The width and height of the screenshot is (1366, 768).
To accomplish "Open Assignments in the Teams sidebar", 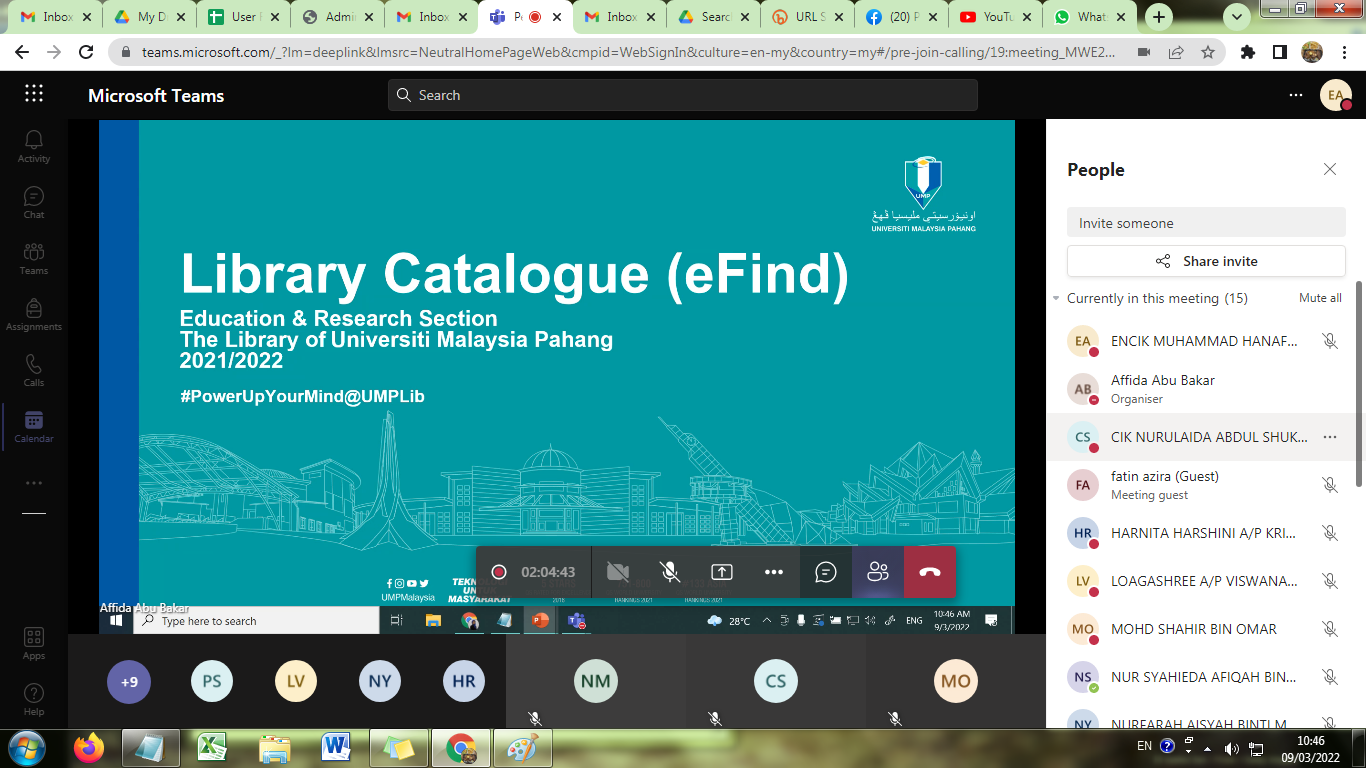I will [34, 314].
